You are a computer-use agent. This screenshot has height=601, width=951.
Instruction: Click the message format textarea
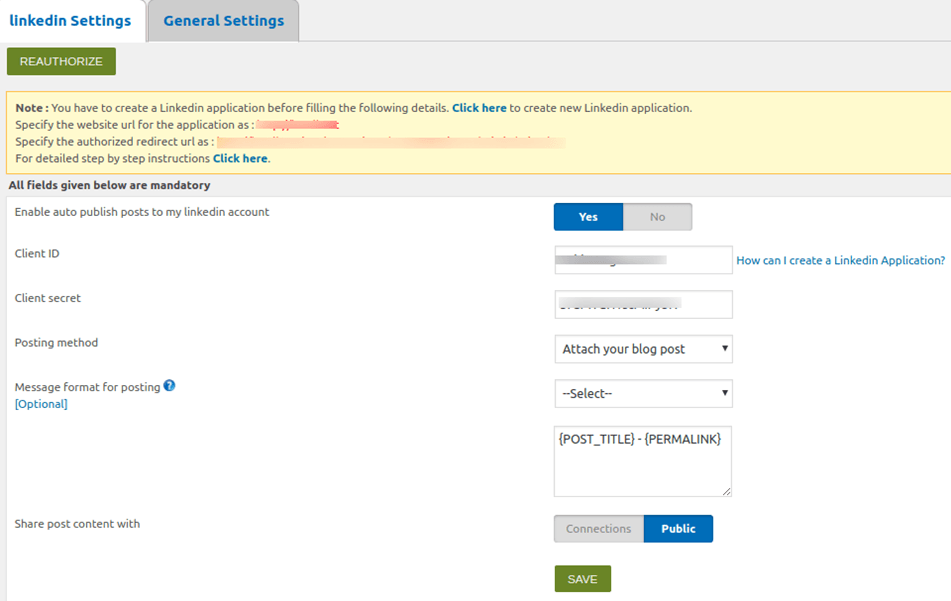643,462
